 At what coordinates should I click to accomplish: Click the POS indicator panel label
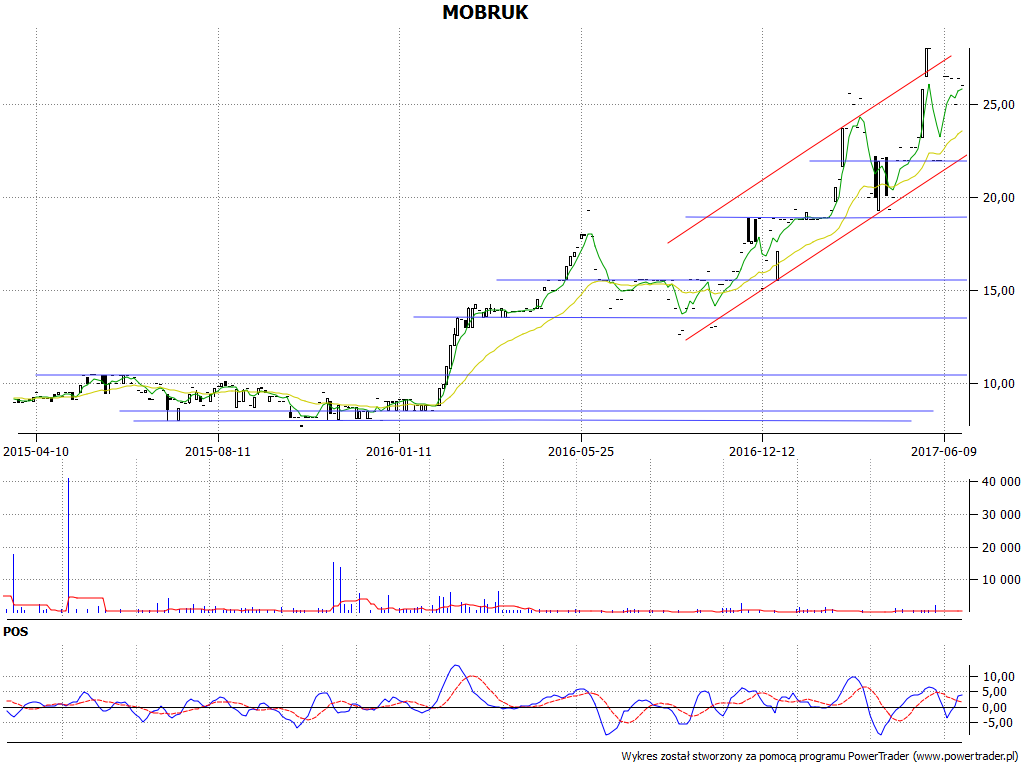(16, 632)
